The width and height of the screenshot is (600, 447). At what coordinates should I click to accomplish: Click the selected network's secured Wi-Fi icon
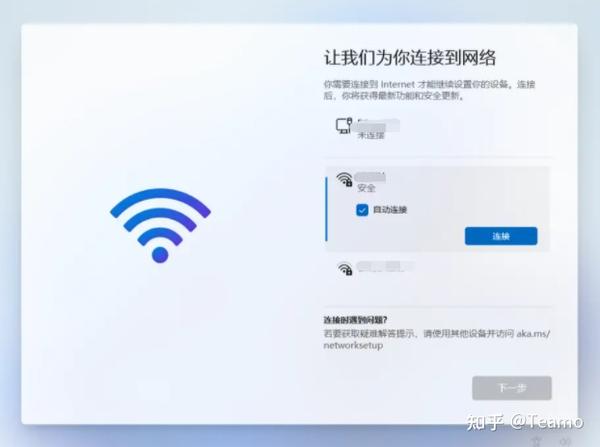(344, 179)
